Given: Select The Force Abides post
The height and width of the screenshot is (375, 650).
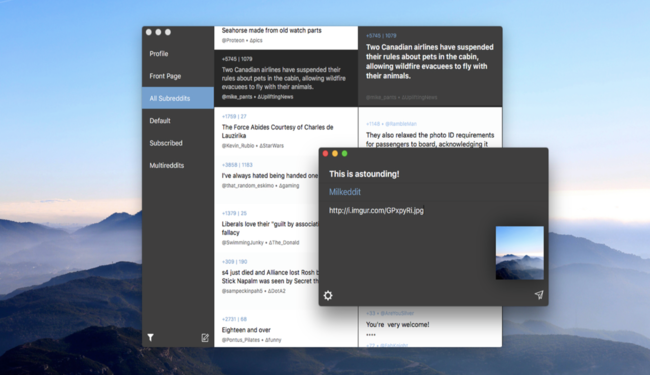Looking at the screenshot, I should (286, 131).
